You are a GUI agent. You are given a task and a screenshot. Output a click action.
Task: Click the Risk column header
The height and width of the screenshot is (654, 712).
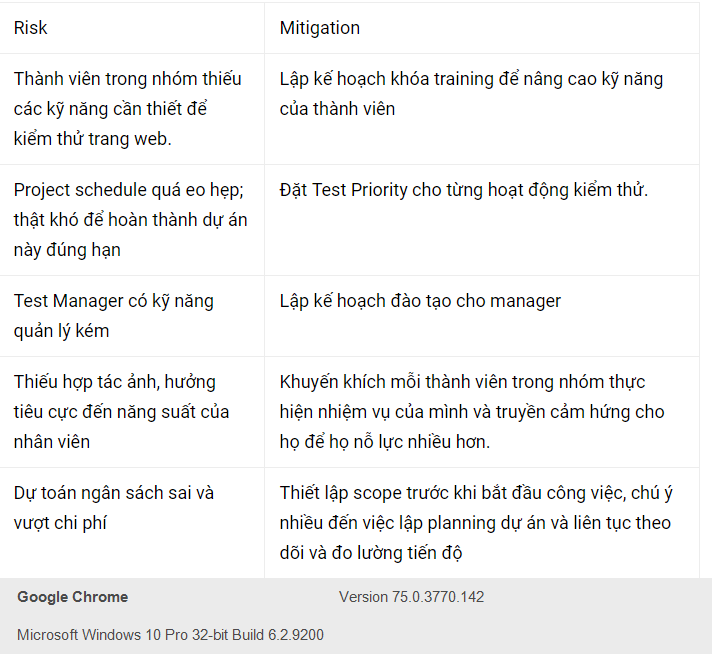pos(30,28)
